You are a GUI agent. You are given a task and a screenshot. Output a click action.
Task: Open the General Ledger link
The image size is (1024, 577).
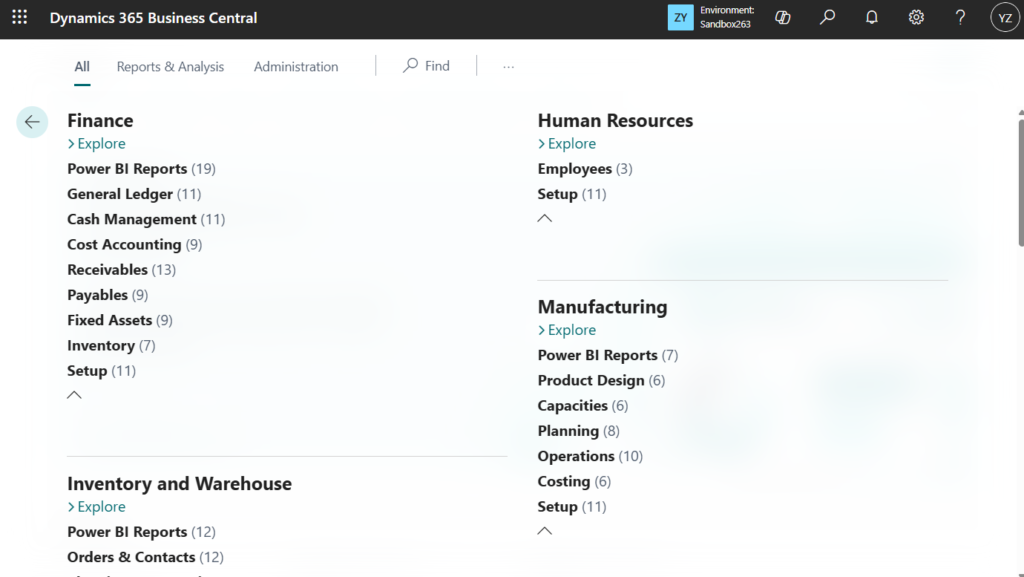click(x=120, y=194)
